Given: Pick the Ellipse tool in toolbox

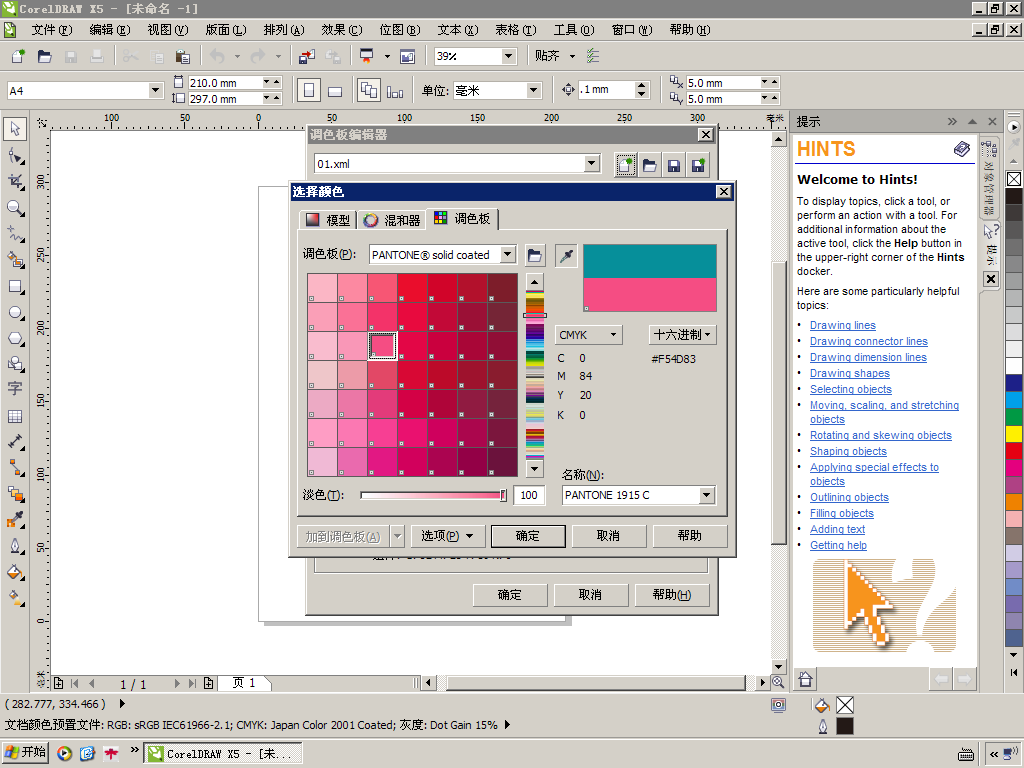Looking at the screenshot, I should (x=15, y=312).
